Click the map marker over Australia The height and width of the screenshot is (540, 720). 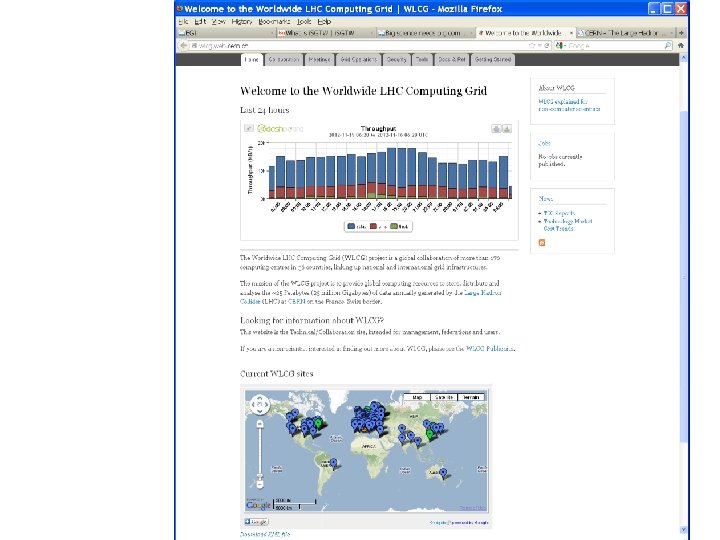[x=443, y=473]
